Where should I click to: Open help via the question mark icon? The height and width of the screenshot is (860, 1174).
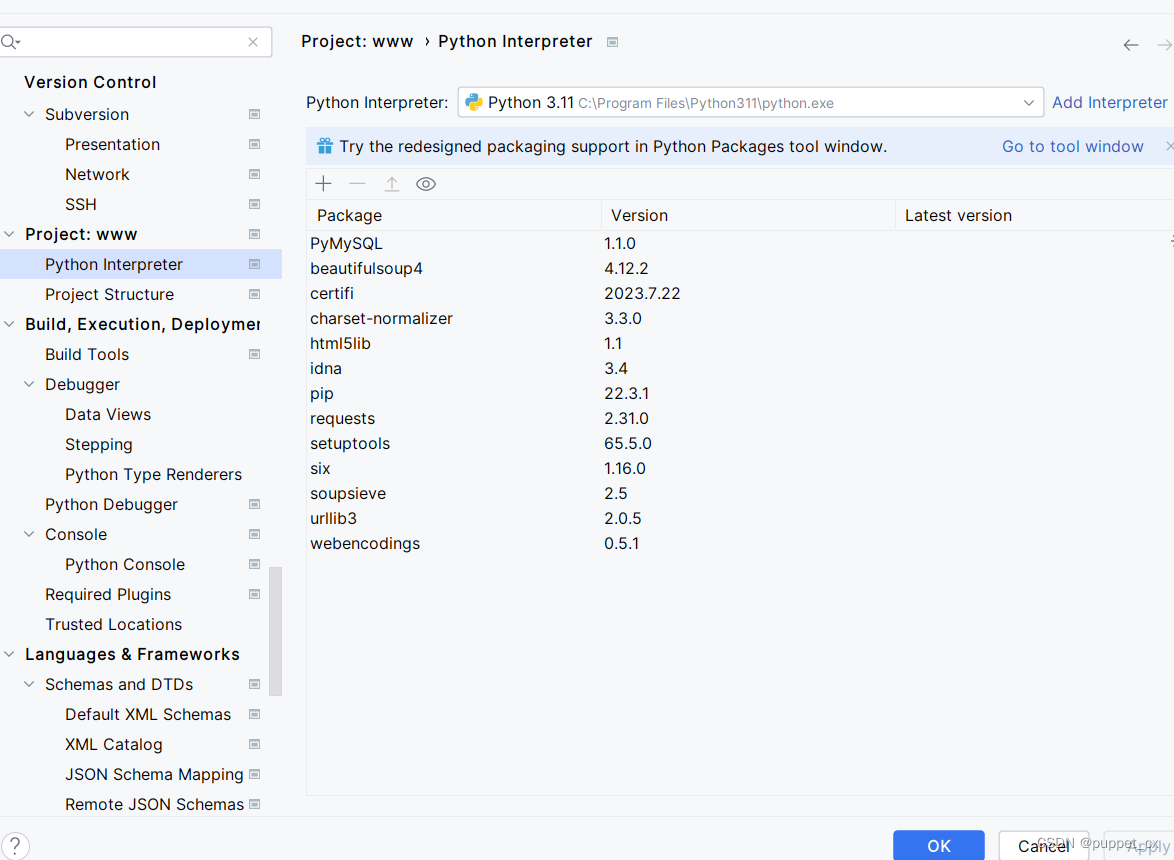(15, 845)
